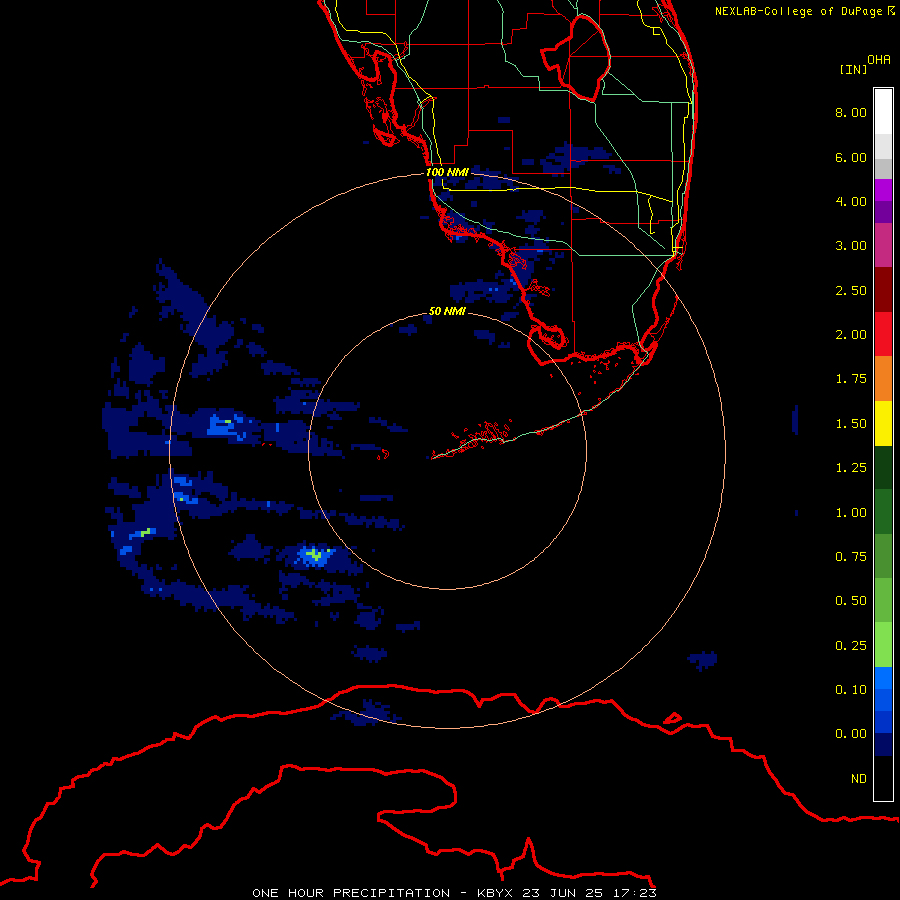
Task: Click the 8.00 legend value
Action: tap(851, 112)
